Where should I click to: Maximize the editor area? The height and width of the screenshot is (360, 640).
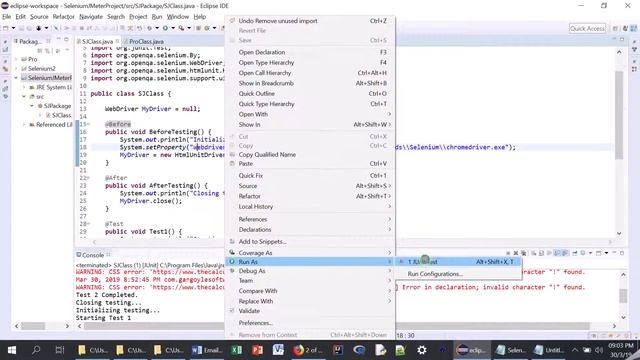[622, 39]
